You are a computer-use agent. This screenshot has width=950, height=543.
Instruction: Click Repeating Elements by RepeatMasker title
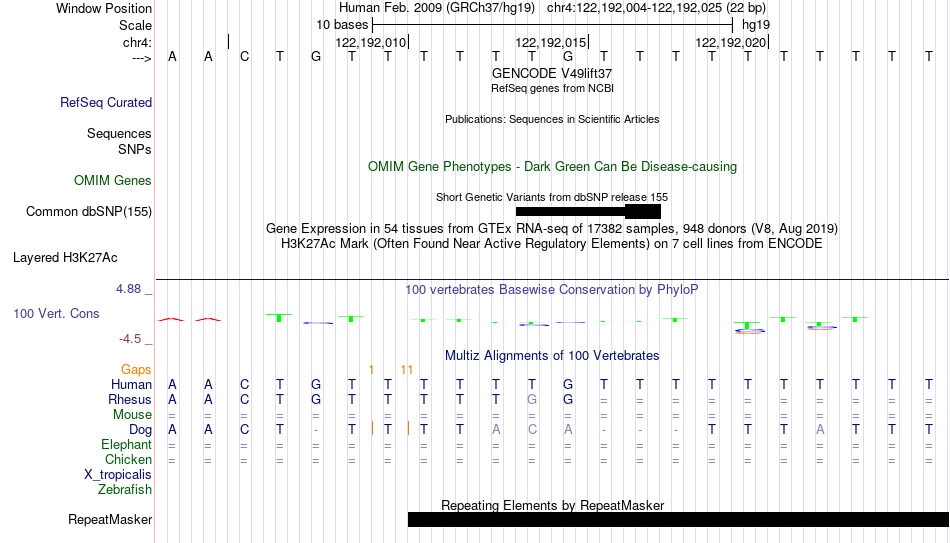(x=553, y=505)
